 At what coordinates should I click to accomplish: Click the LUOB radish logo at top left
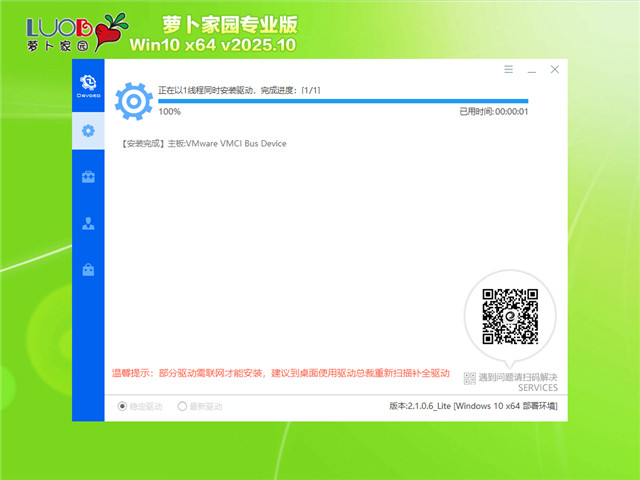coord(60,32)
